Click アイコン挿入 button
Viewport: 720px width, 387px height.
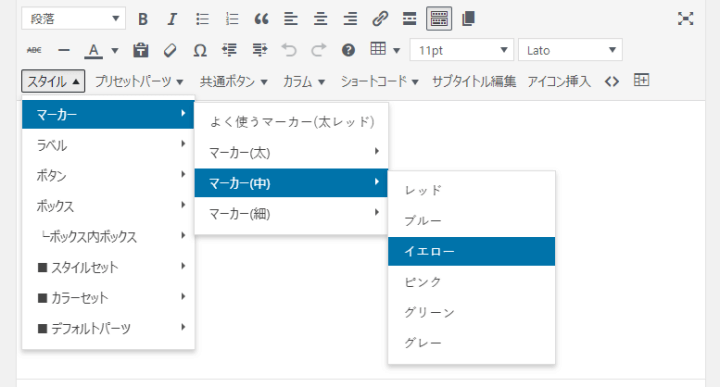click(x=559, y=82)
